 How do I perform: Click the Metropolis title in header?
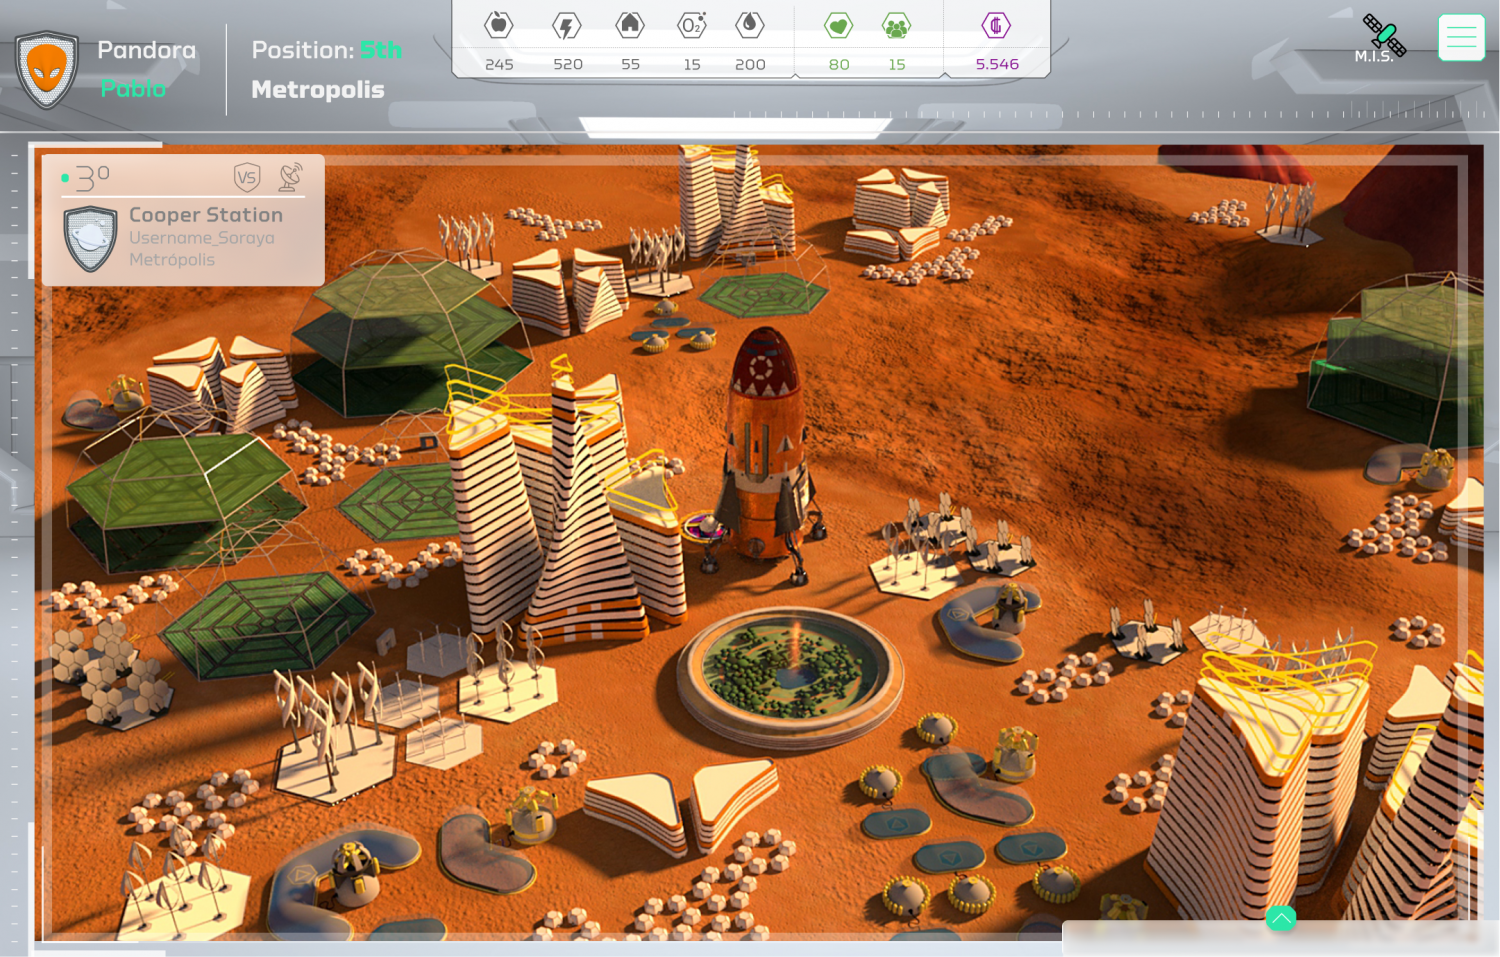[318, 90]
